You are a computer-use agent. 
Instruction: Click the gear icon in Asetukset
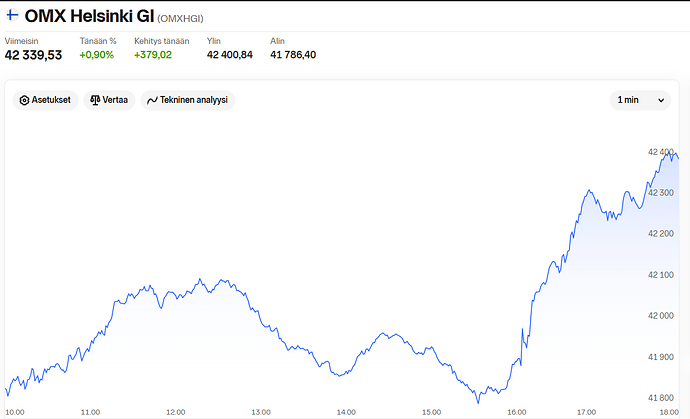tap(24, 100)
